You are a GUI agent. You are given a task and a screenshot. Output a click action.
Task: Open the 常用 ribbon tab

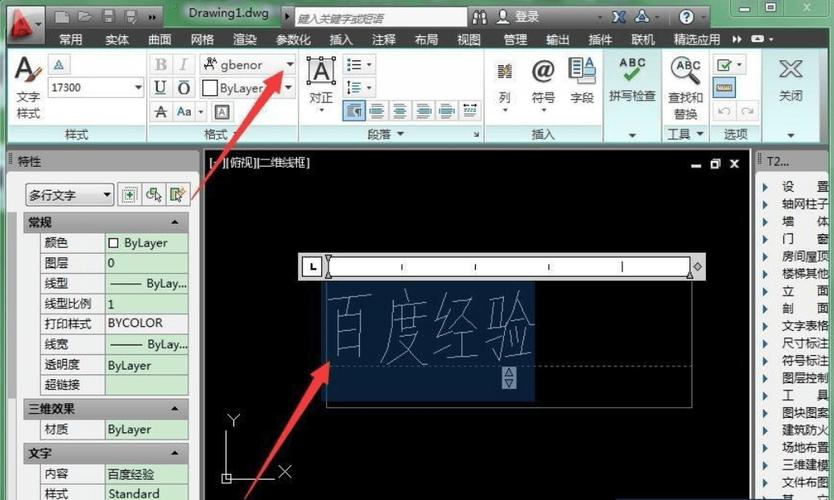click(x=71, y=40)
